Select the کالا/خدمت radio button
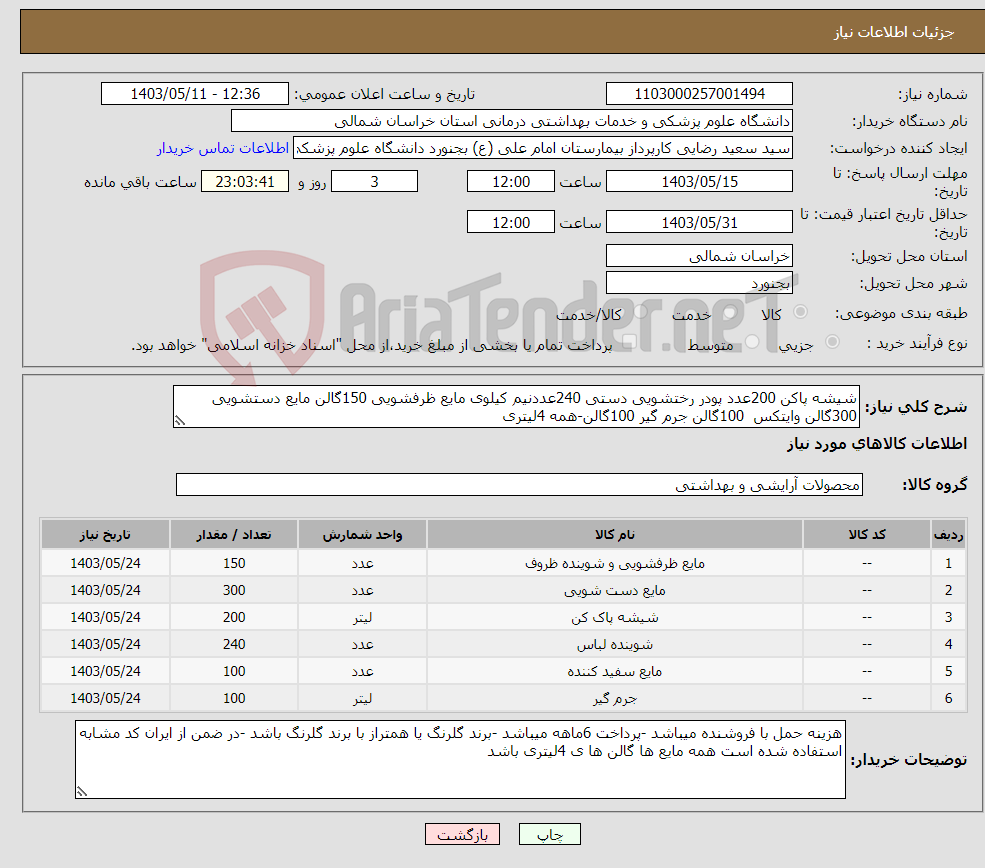The width and height of the screenshot is (985, 868). tap(640, 312)
